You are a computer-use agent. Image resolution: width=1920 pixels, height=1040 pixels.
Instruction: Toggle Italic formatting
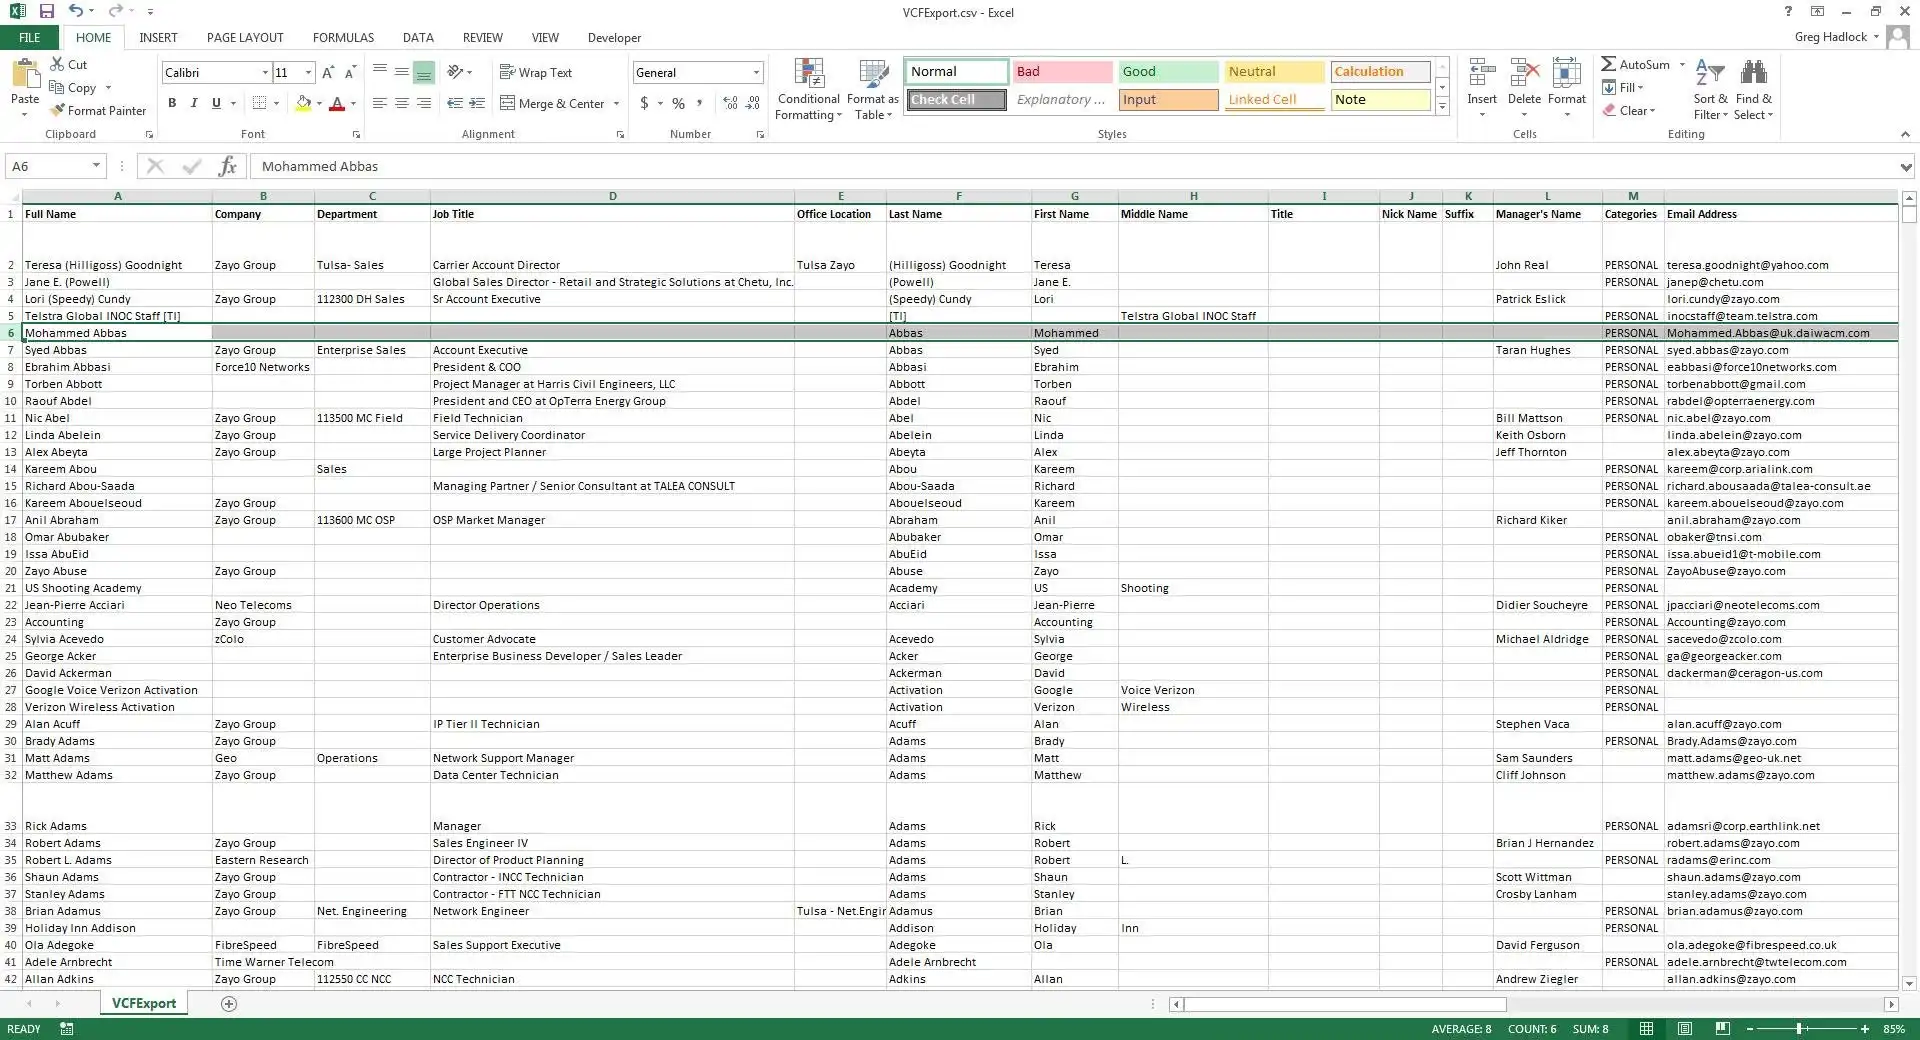tap(194, 103)
